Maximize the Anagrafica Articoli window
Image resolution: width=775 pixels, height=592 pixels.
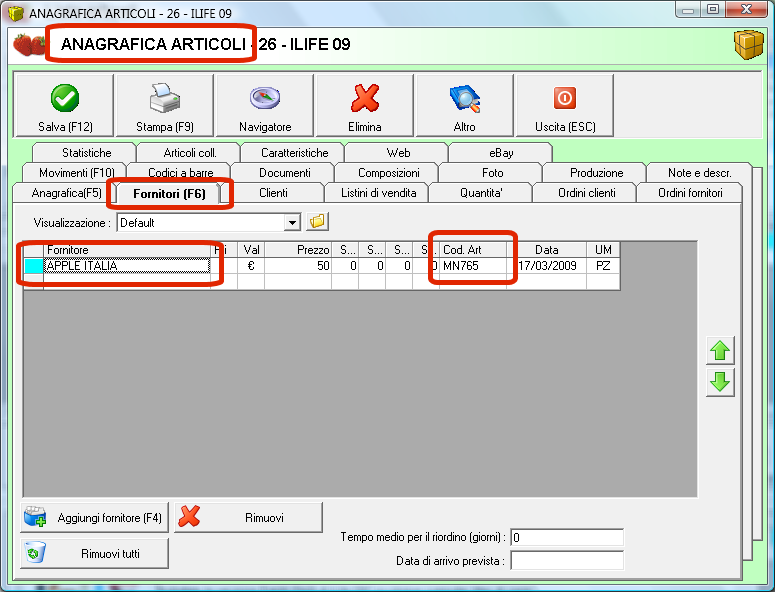click(x=712, y=9)
